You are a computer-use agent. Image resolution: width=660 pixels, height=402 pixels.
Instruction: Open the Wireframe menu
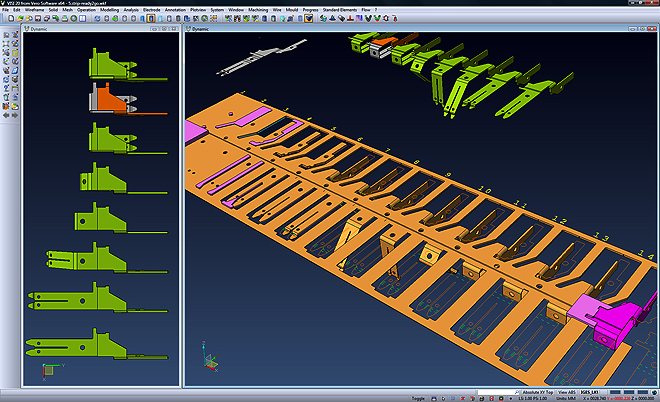[x=34, y=10]
